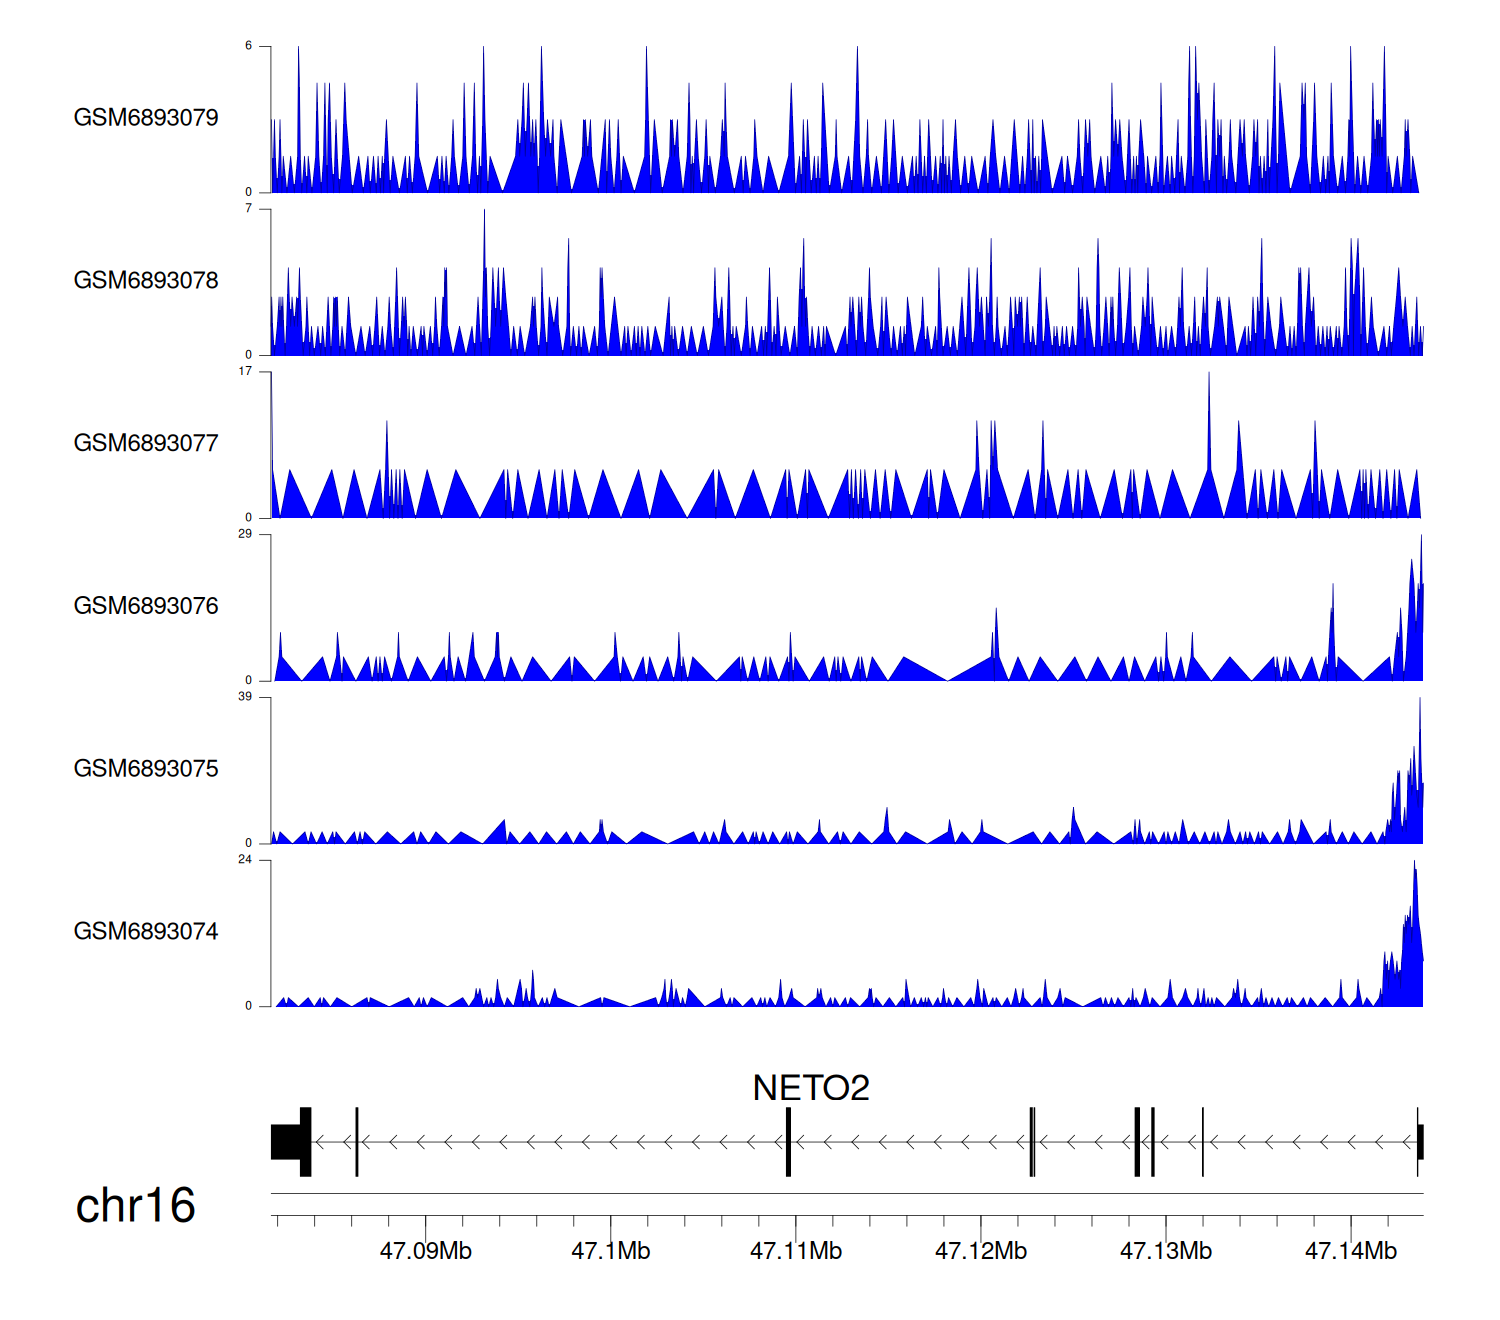Image resolution: width=1500 pixels, height=1320 pixels.
Task: Click the GSM6893079 track label
Action: click(146, 118)
